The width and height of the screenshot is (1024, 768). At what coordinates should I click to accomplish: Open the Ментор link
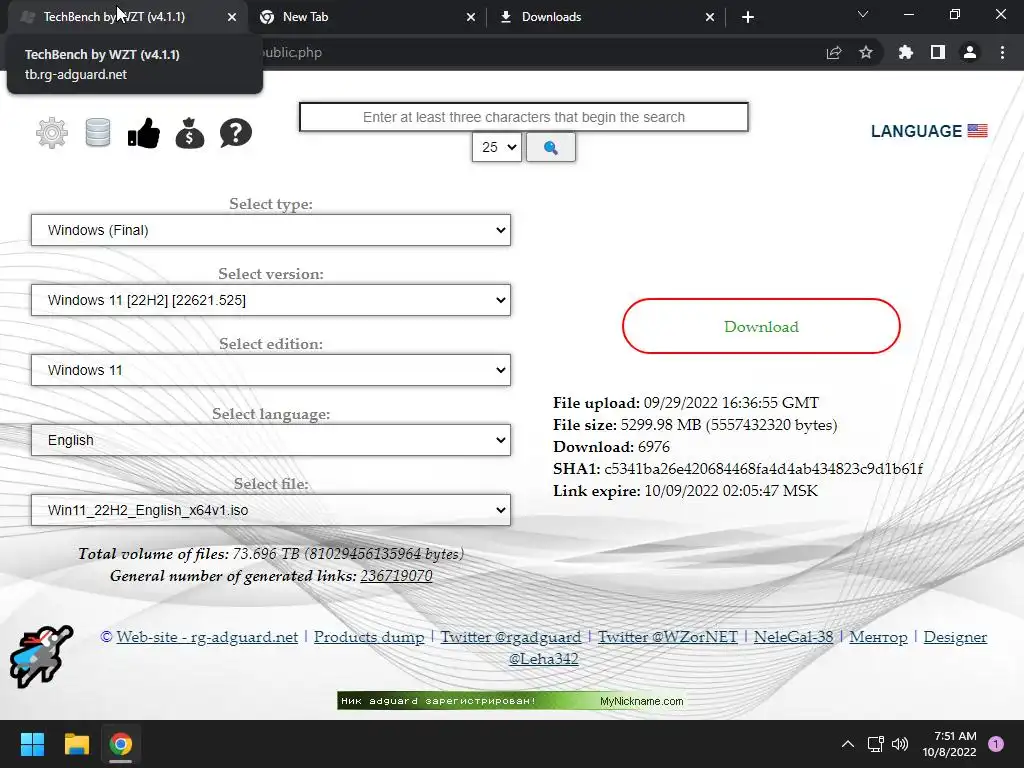878,637
